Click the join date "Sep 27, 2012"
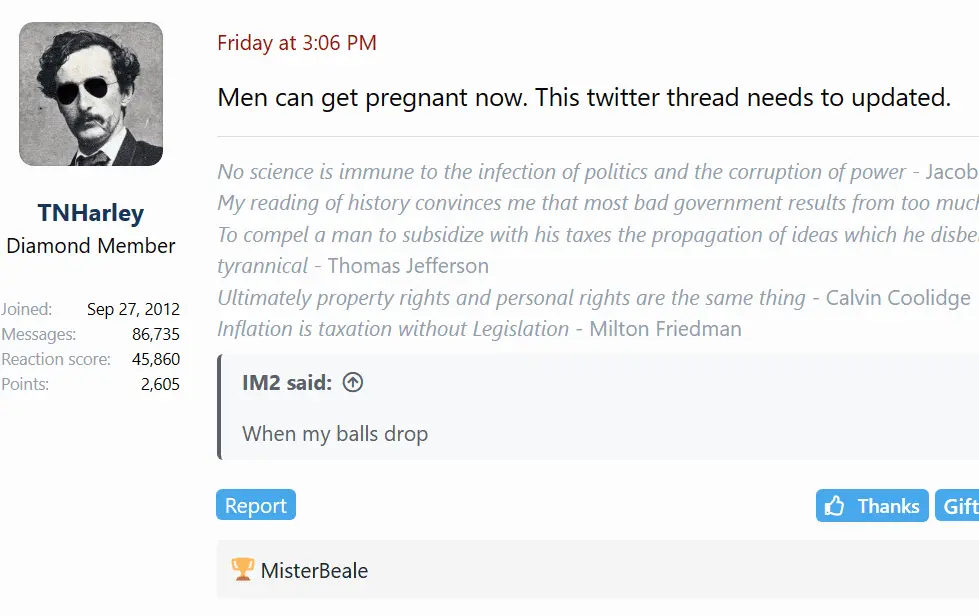The height and width of the screenshot is (616, 979). pyautogui.click(x=133, y=309)
